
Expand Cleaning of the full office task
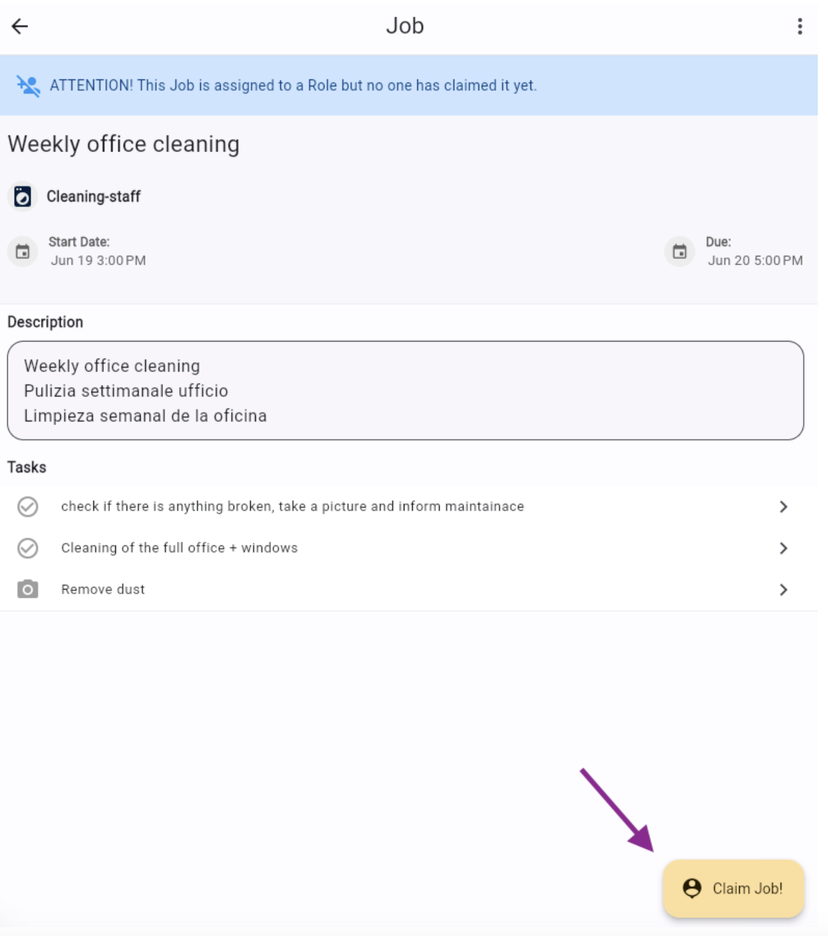pos(783,548)
